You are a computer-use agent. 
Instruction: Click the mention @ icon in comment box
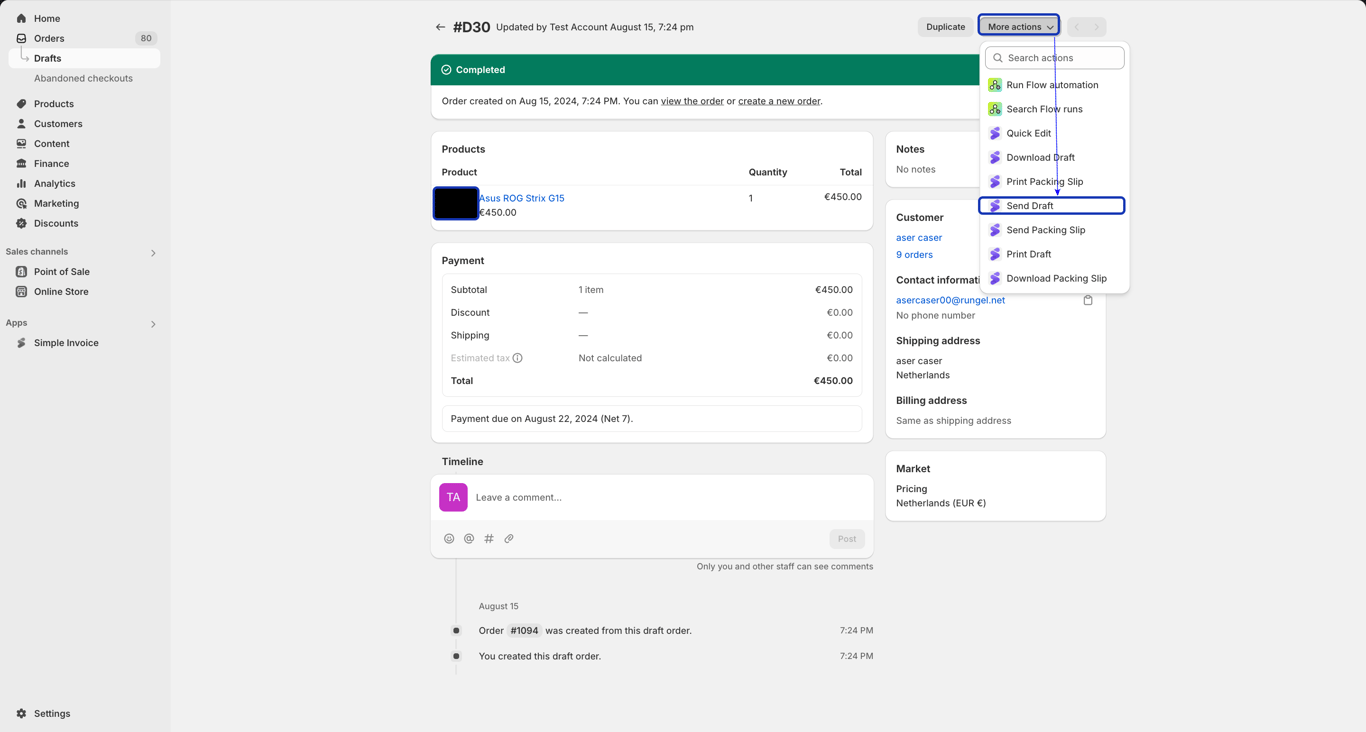(x=469, y=539)
